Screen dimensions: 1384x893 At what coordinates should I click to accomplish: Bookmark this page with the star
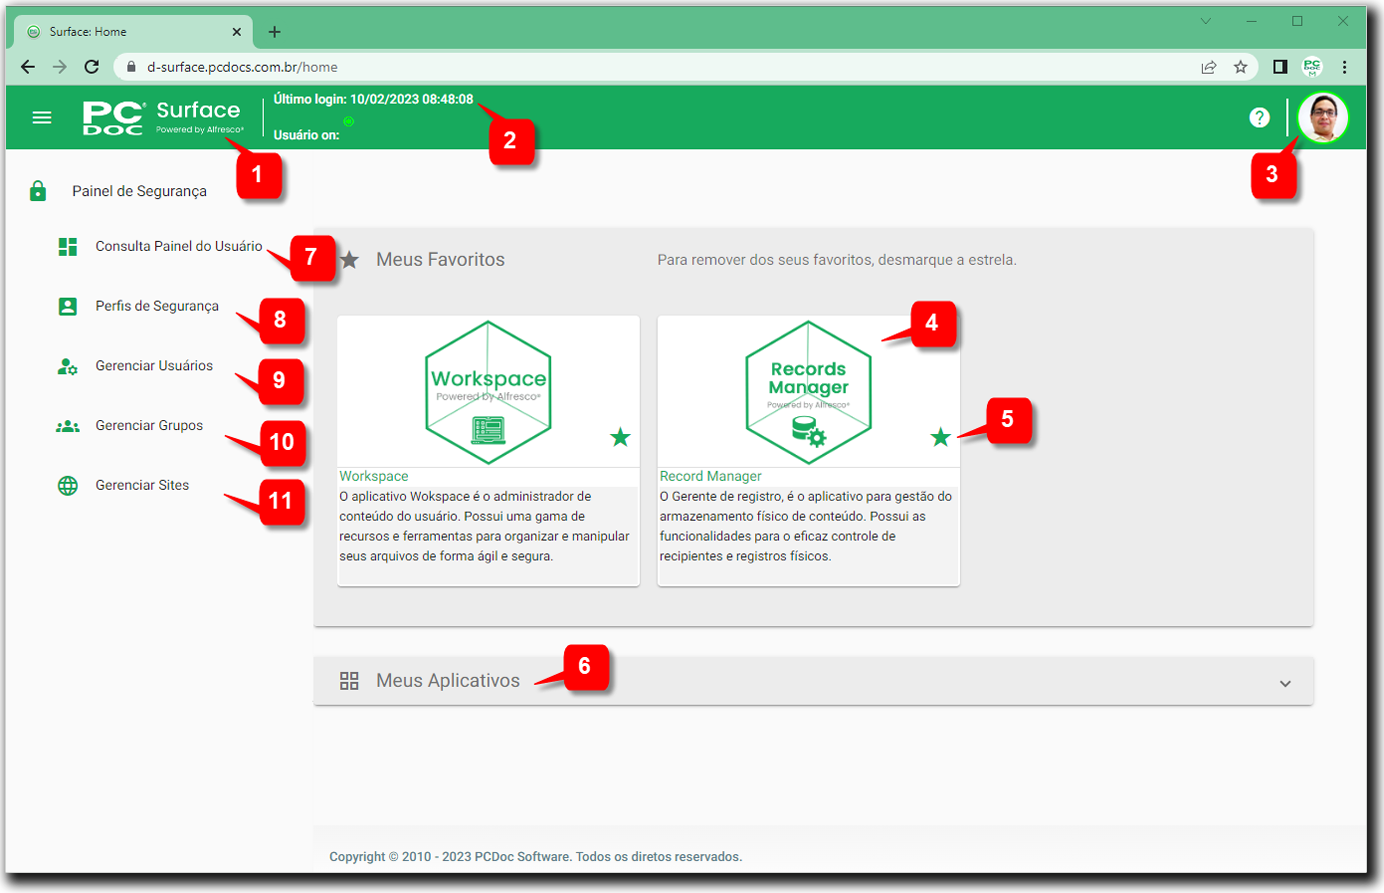(x=1240, y=67)
